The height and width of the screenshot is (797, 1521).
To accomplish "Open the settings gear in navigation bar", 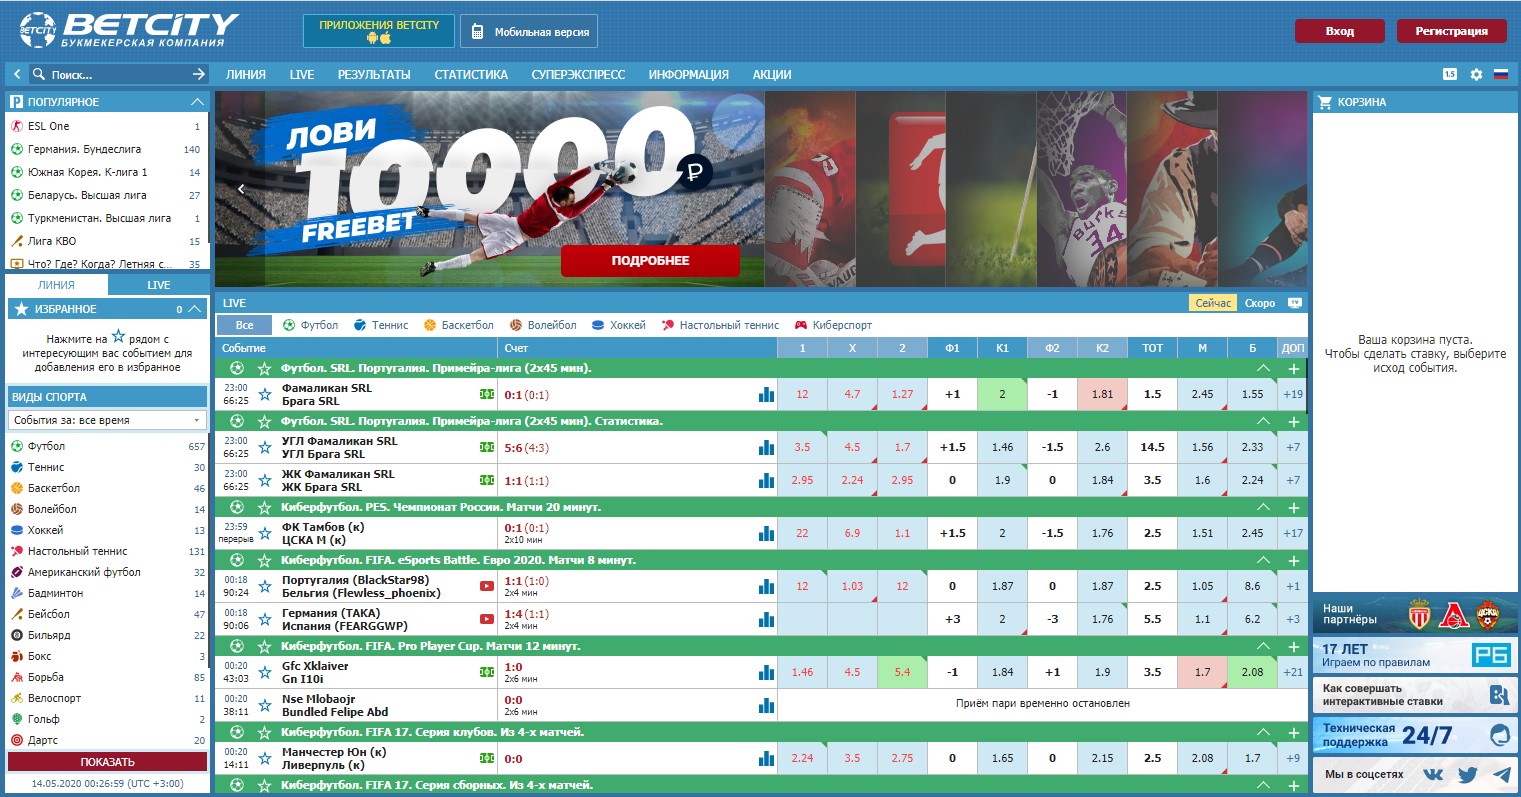I will (x=1476, y=74).
